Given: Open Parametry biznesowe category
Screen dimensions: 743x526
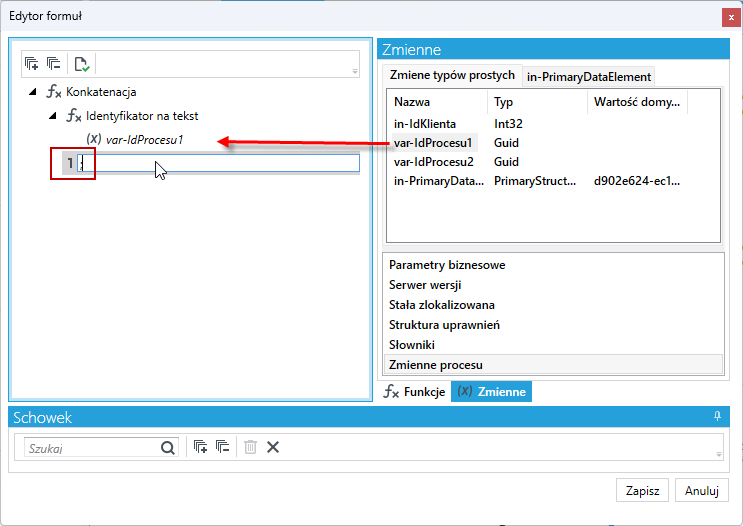Looking at the screenshot, I should click(447, 265).
